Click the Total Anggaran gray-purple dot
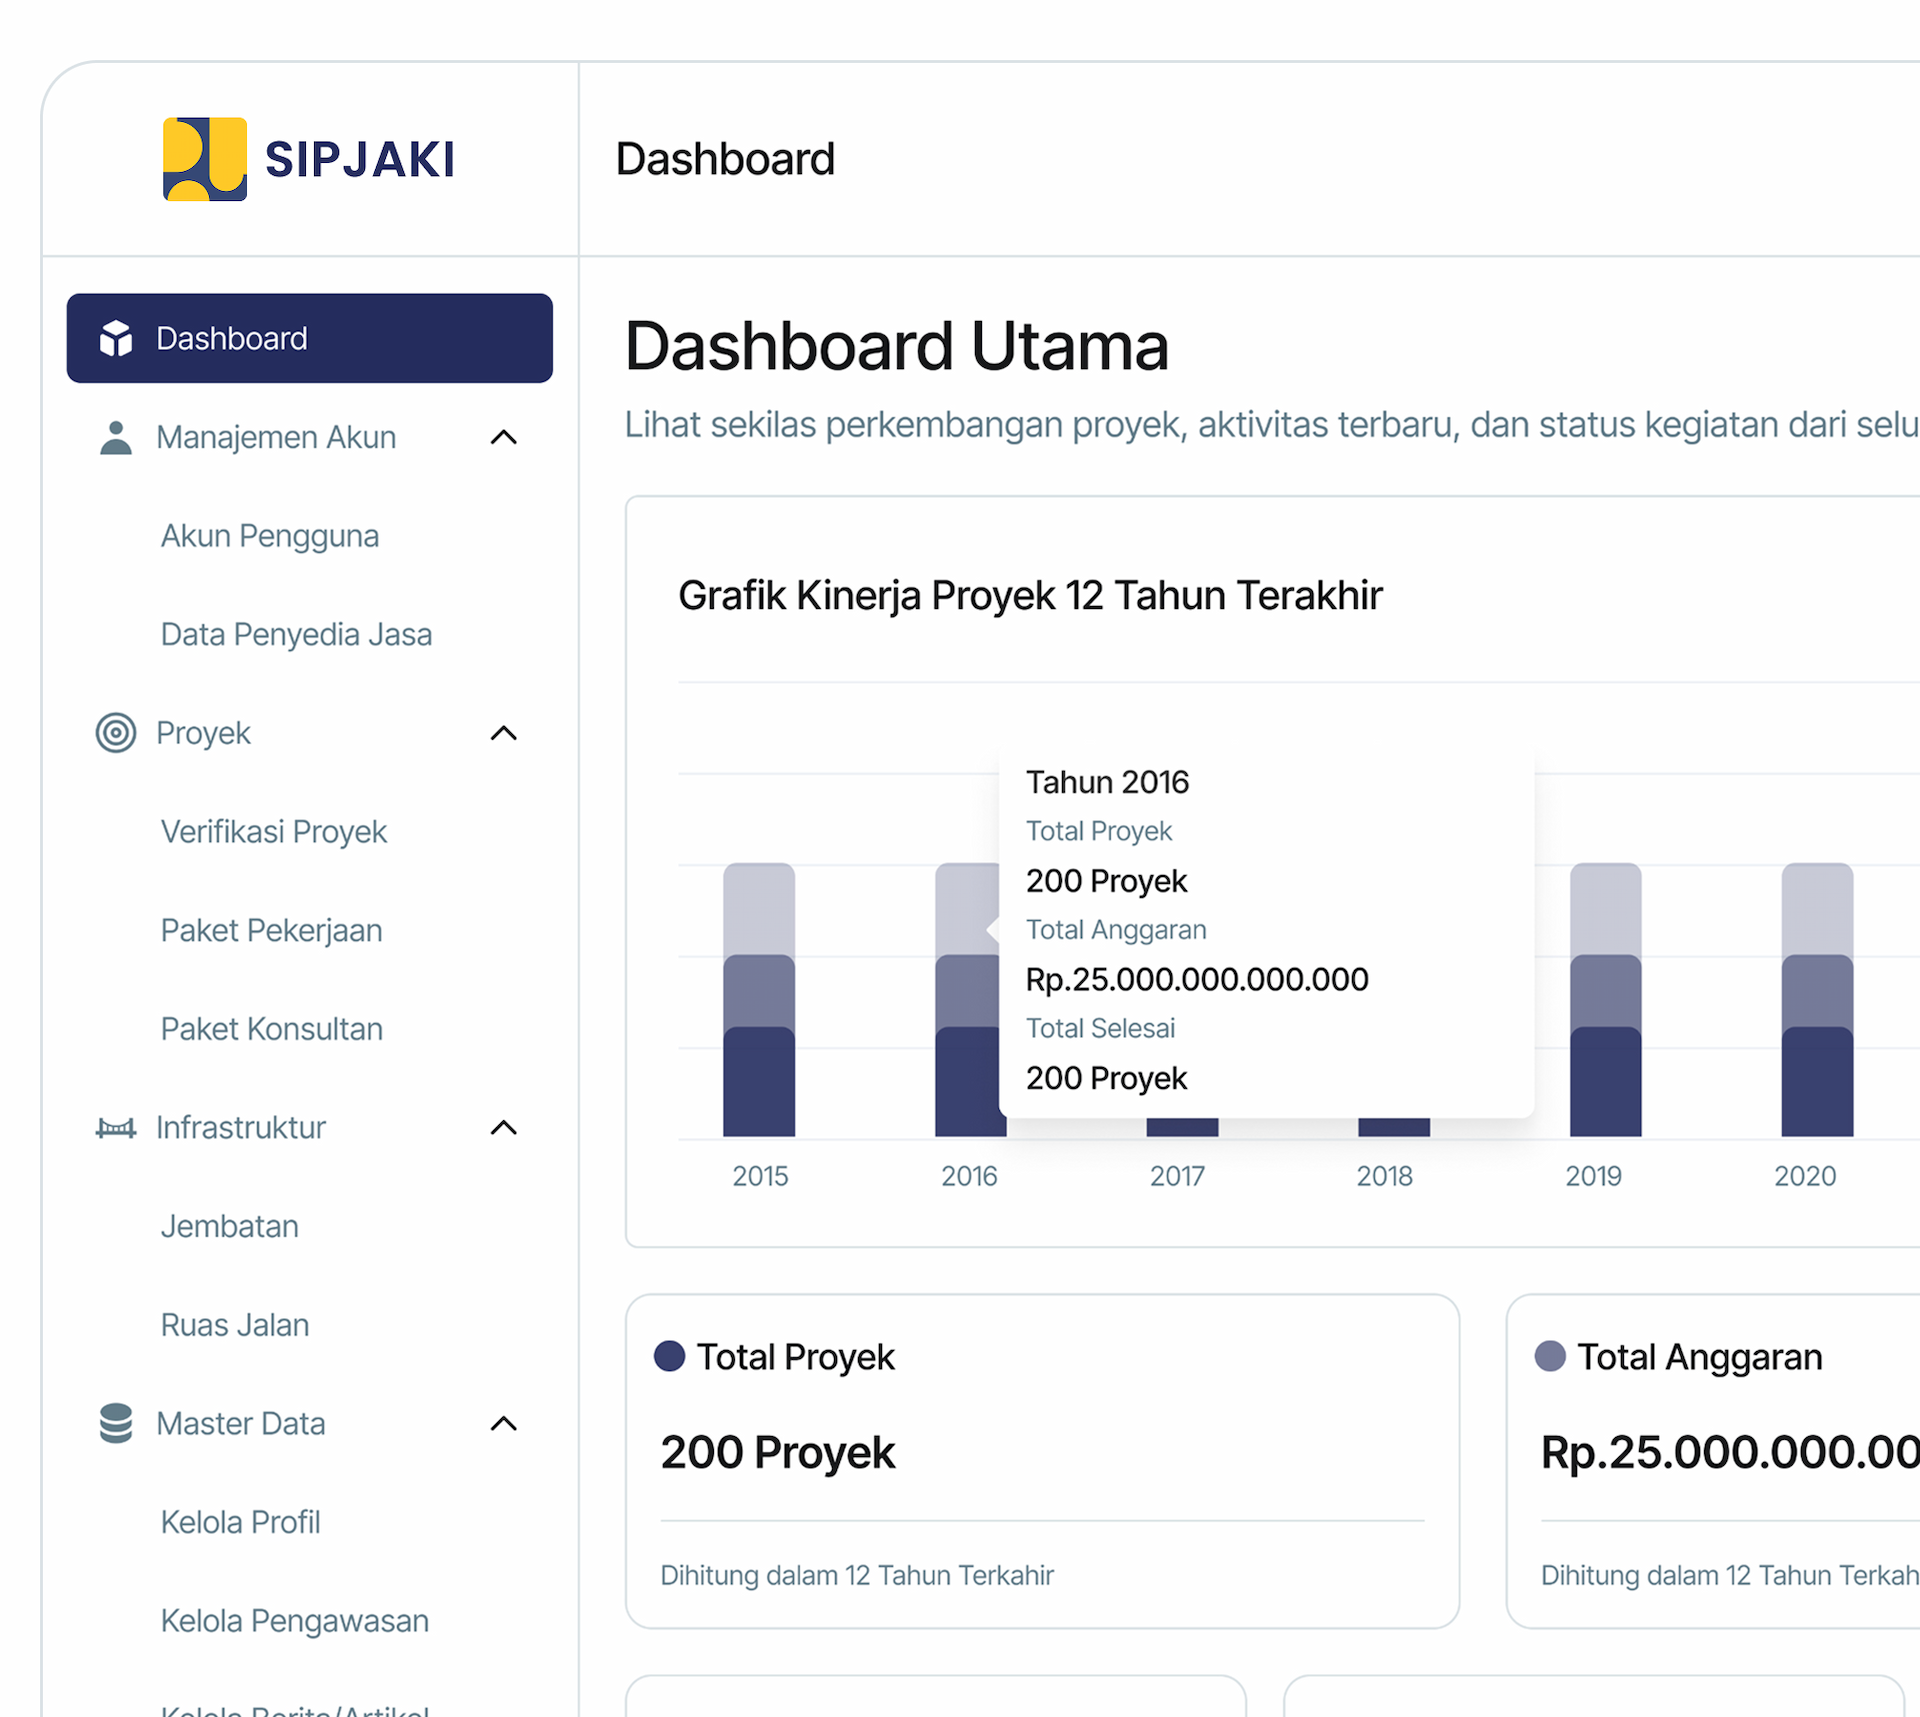 tap(1550, 1356)
